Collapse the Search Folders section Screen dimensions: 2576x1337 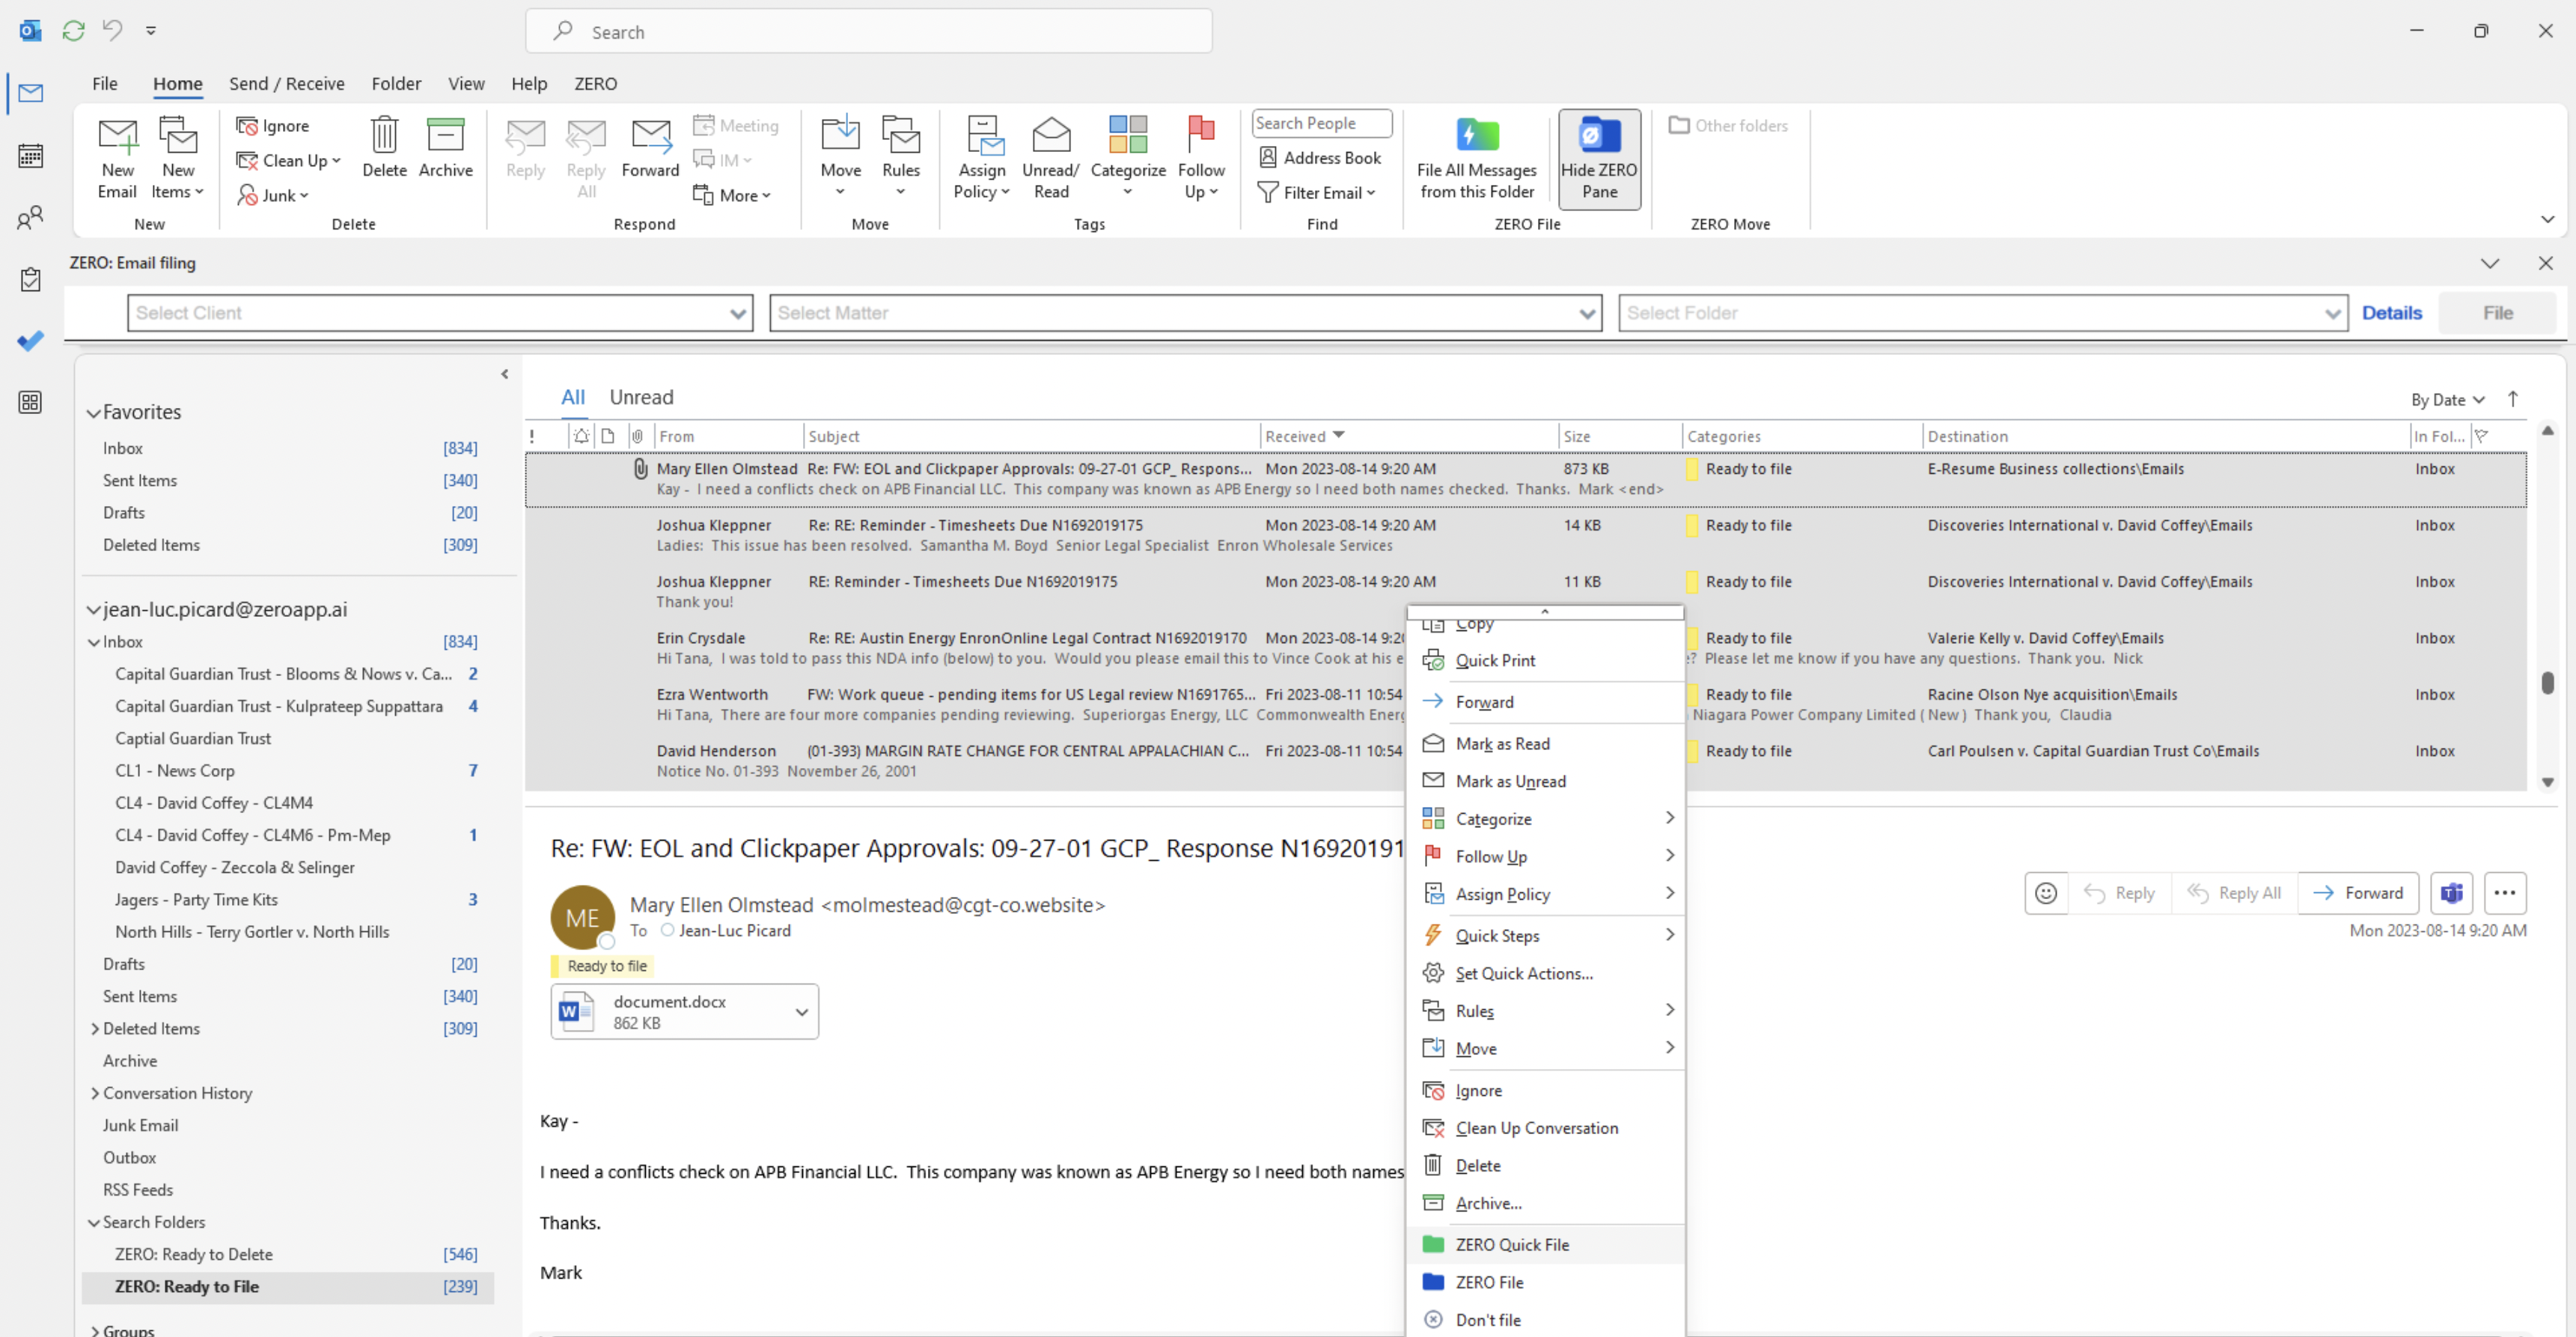[x=94, y=1223]
